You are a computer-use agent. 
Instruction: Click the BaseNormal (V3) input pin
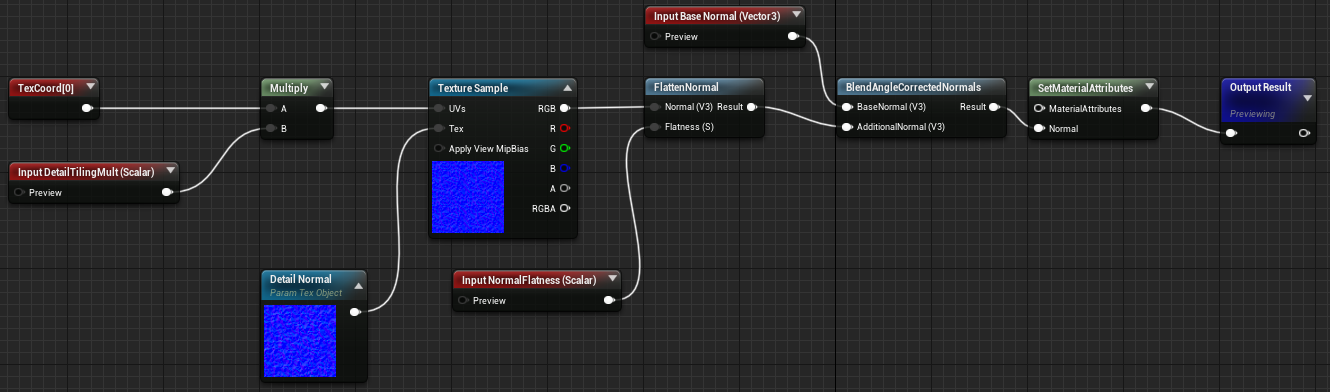[x=848, y=107]
